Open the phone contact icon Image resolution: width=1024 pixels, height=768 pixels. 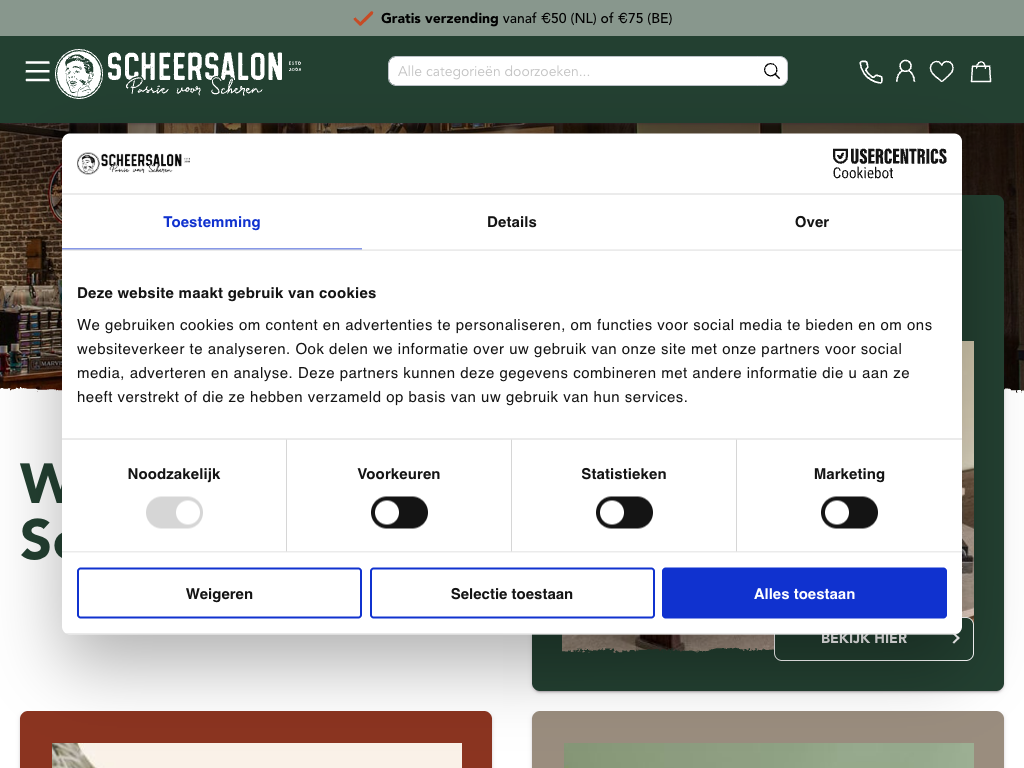(x=871, y=72)
